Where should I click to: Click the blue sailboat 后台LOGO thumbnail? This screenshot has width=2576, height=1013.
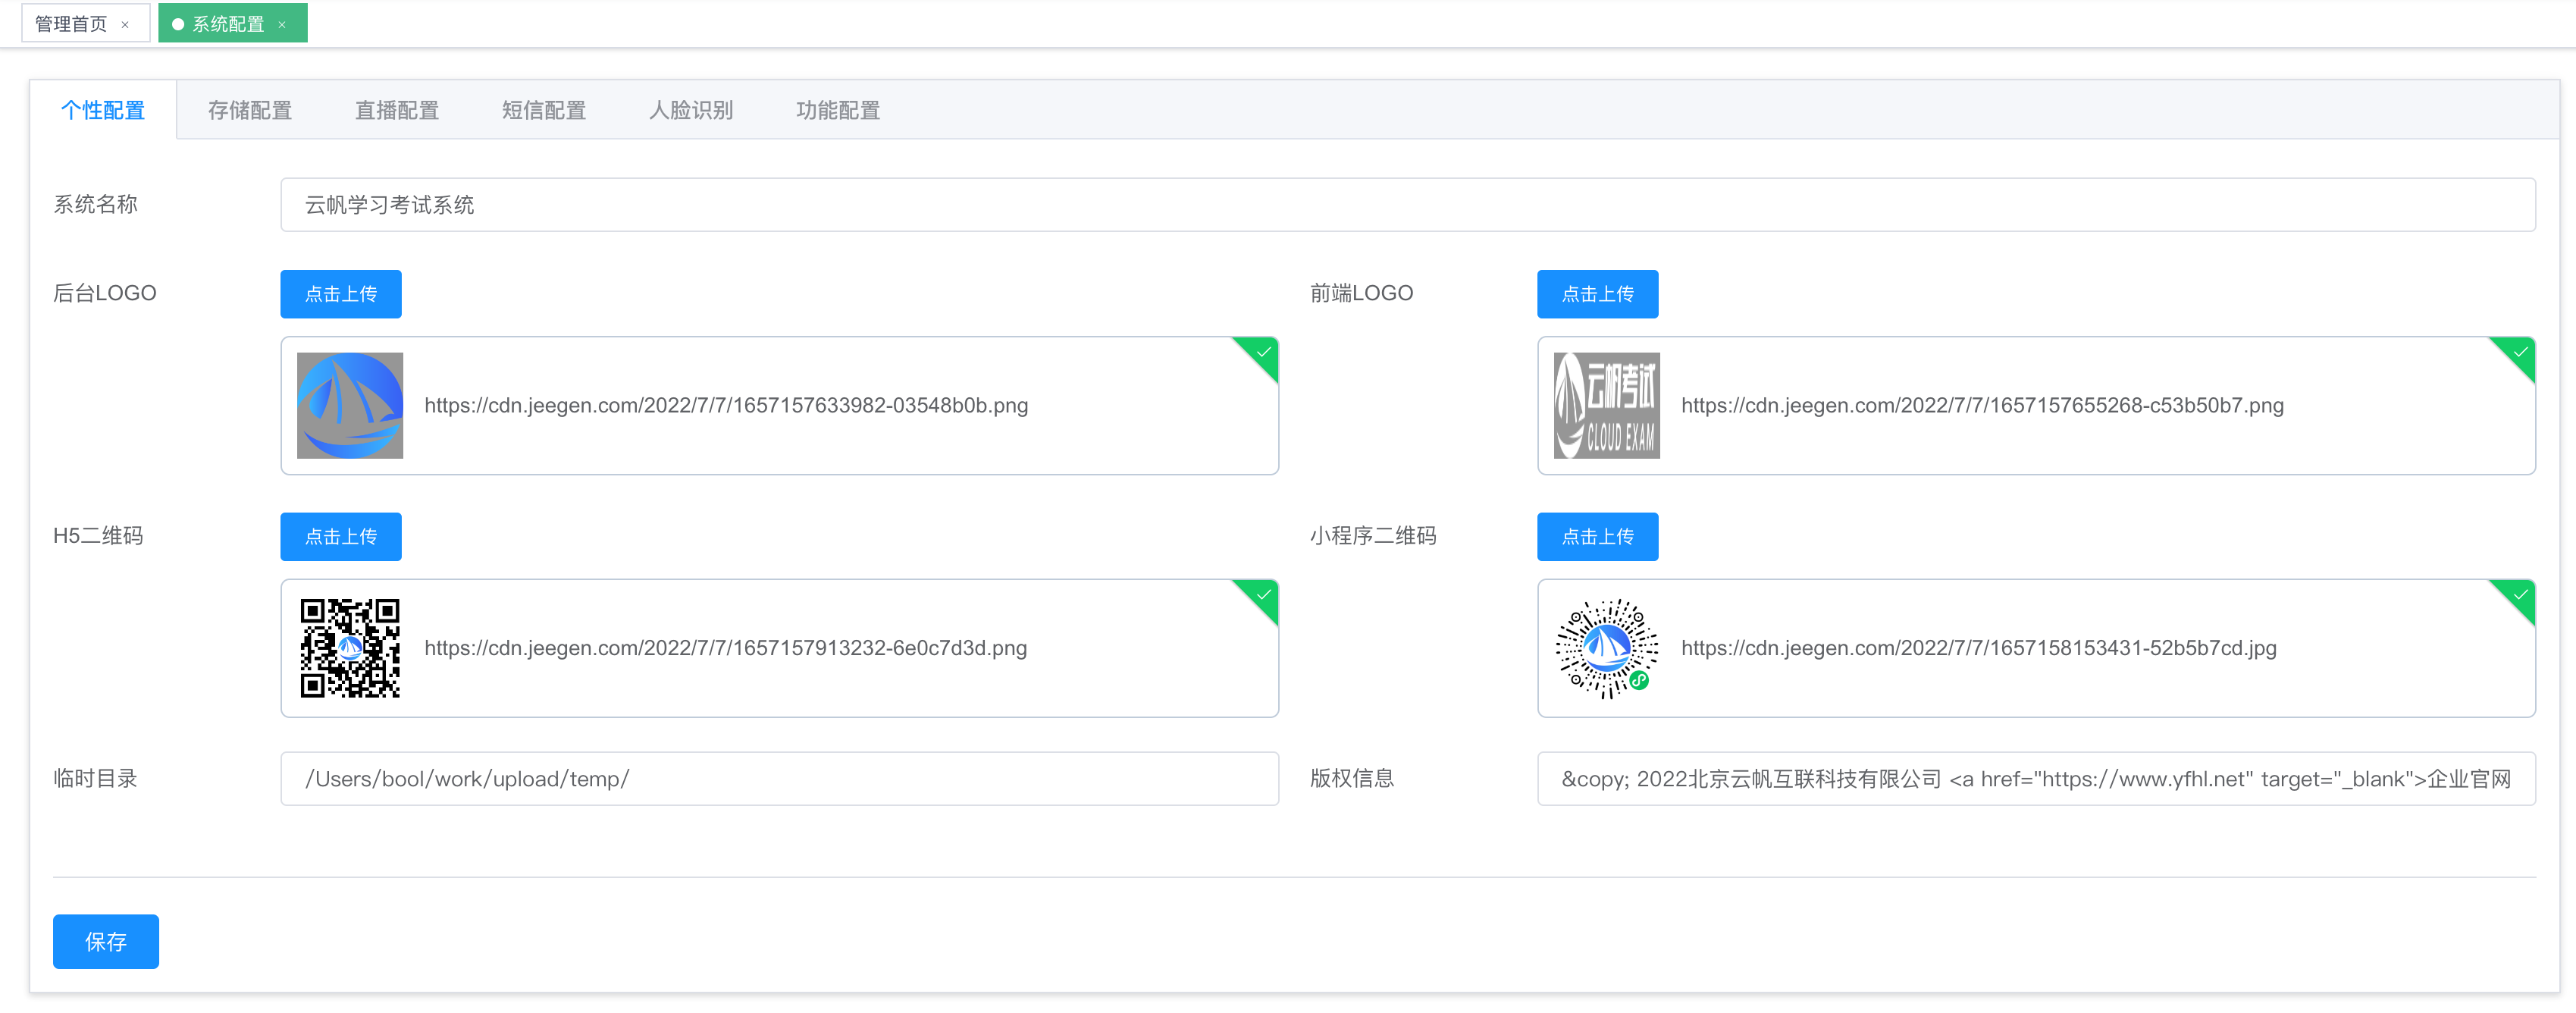(x=350, y=405)
